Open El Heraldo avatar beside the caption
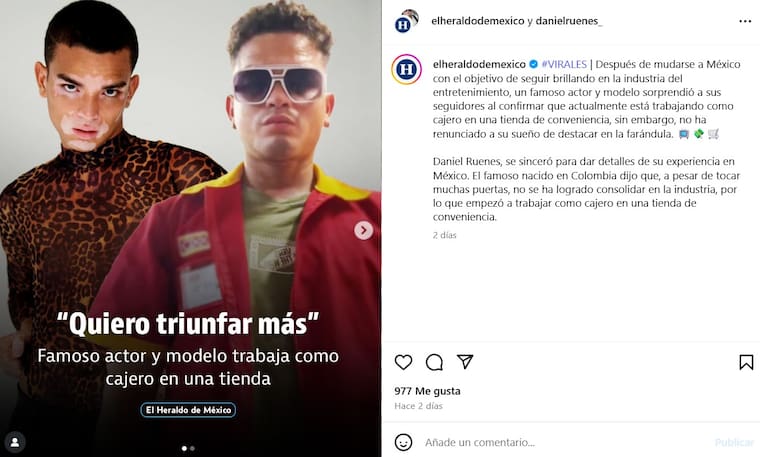This screenshot has width=760, height=457. 406,70
